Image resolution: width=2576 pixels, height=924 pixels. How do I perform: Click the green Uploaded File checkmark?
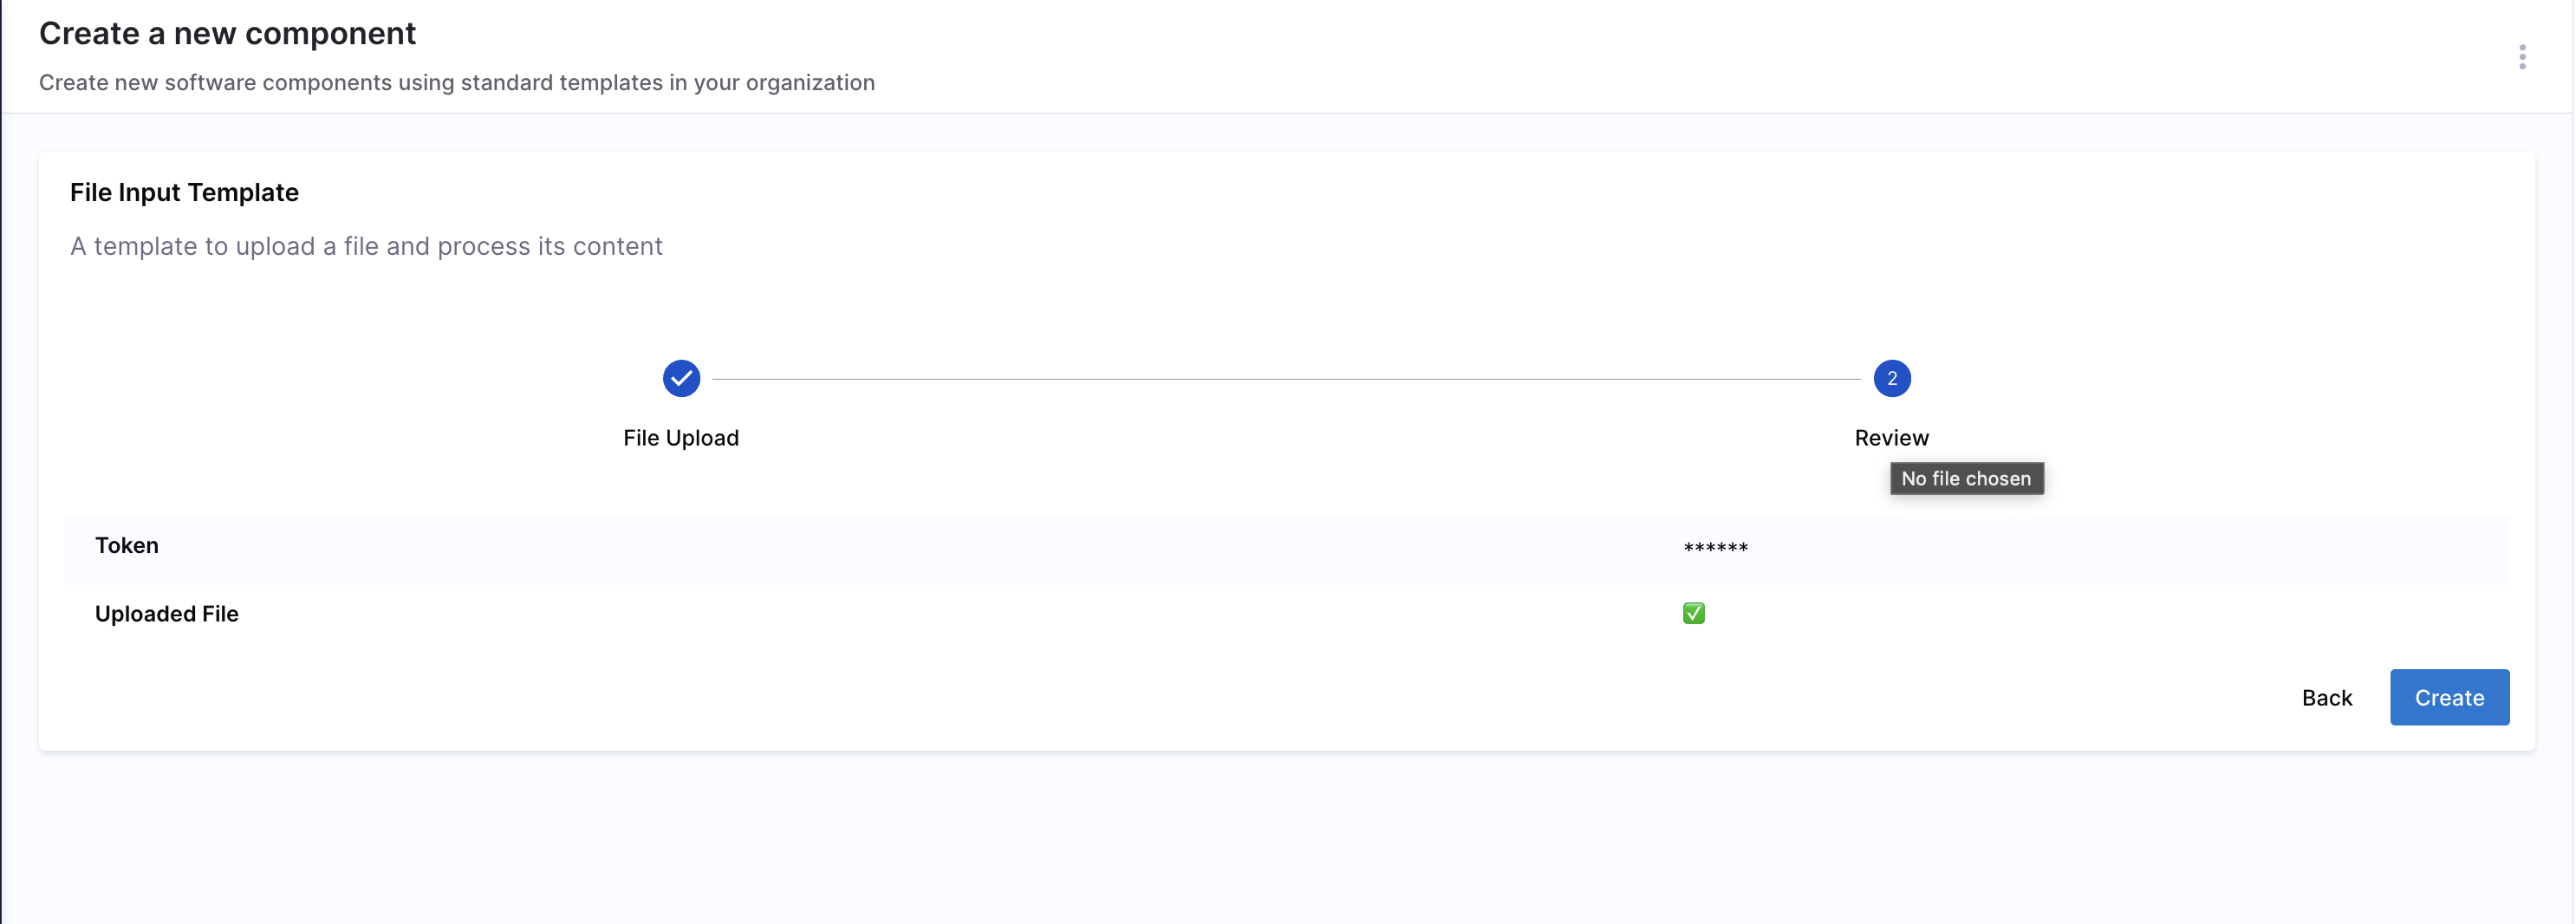pyautogui.click(x=1693, y=613)
